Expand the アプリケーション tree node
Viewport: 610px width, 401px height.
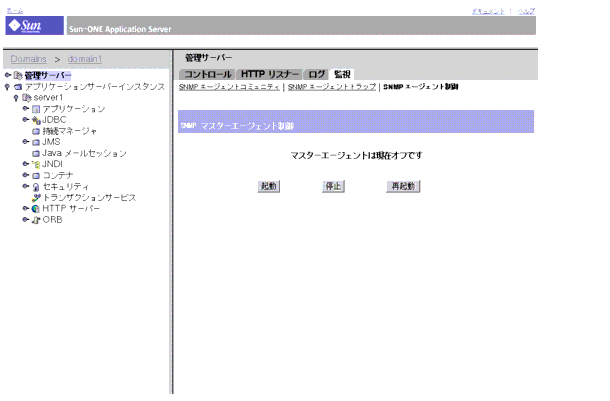(26, 108)
